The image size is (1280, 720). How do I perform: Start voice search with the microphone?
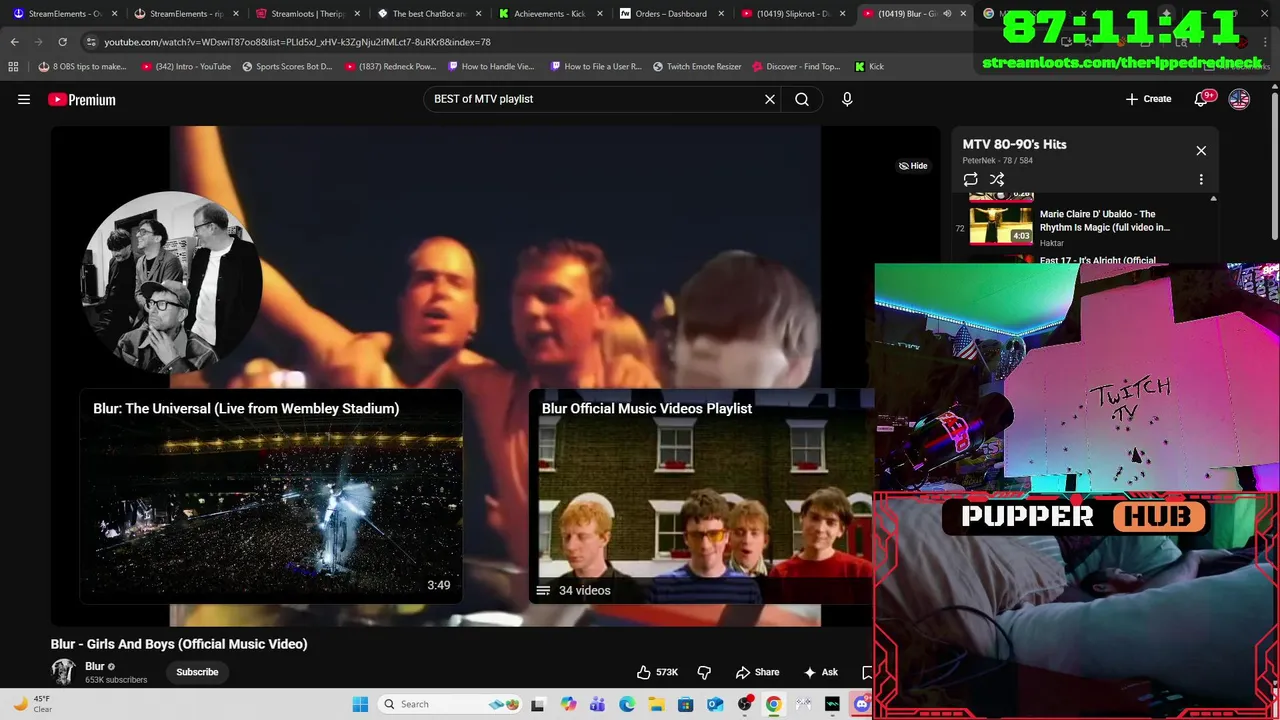coord(847,99)
